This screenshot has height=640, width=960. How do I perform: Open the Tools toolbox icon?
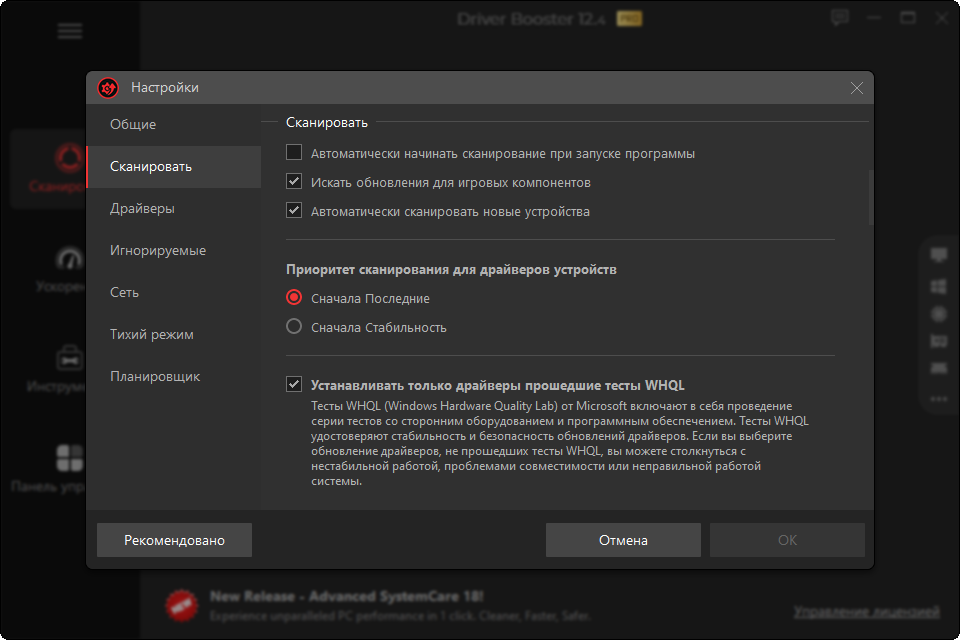pyautogui.click(x=69, y=357)
